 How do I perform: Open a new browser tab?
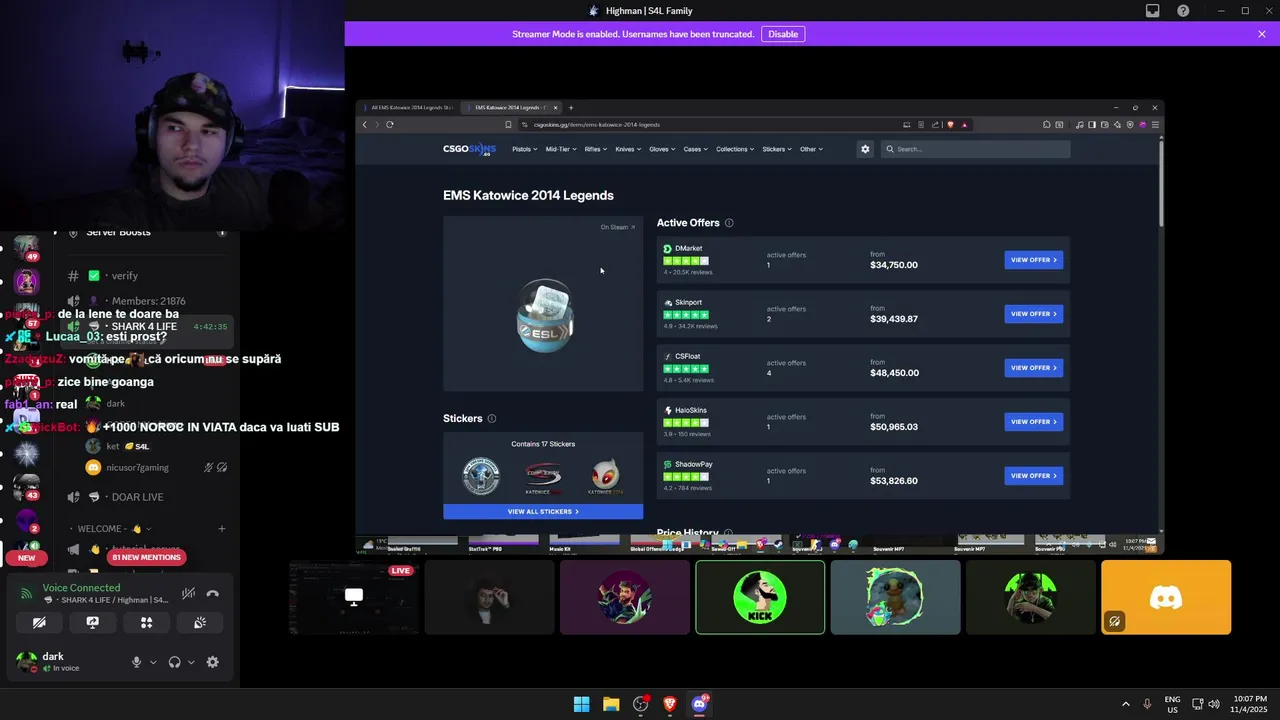(x=571, y=108)
